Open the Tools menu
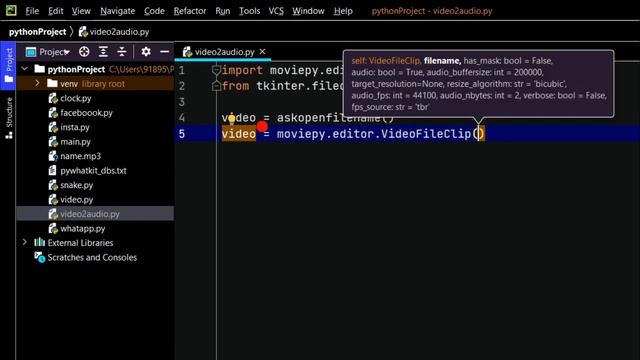 pos(249,11)
